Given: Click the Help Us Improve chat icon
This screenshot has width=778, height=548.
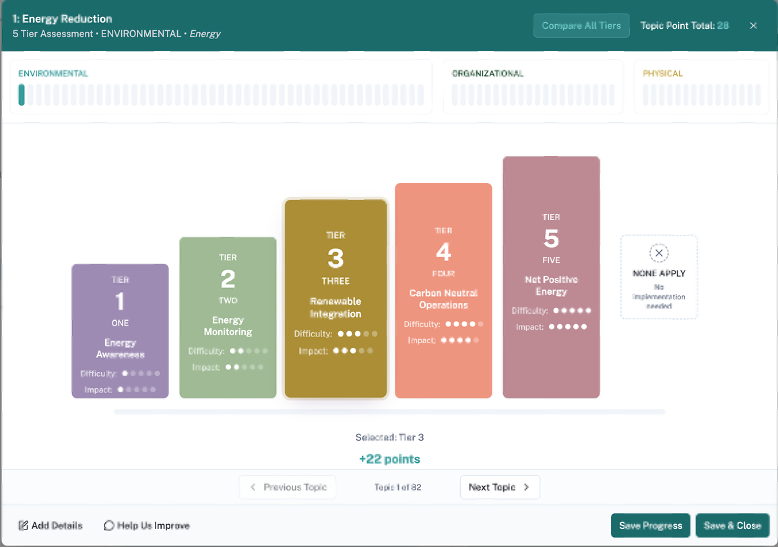Looking at the screenshot, I should 109,525.
